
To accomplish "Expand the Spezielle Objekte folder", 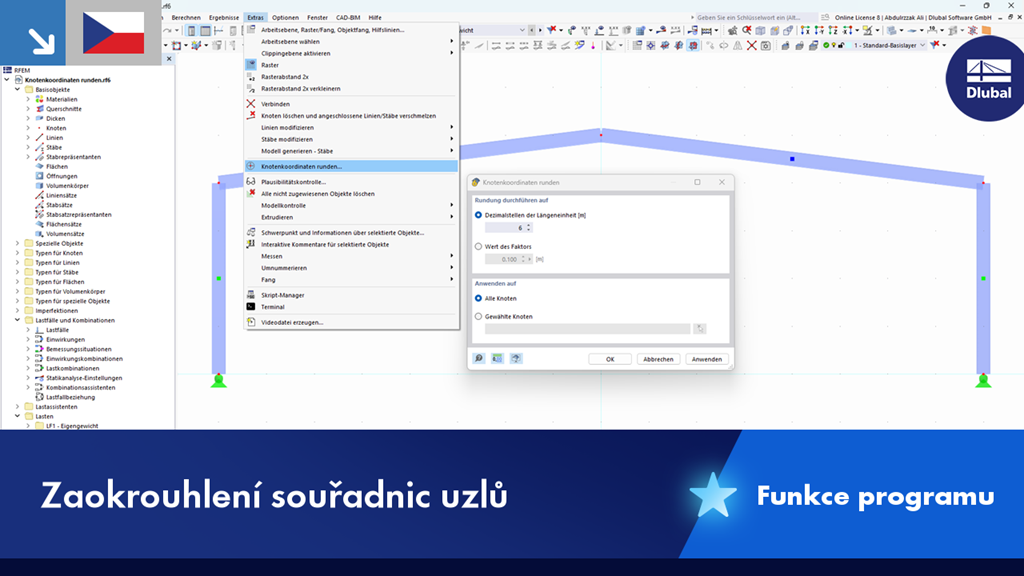I will (18, 243).
